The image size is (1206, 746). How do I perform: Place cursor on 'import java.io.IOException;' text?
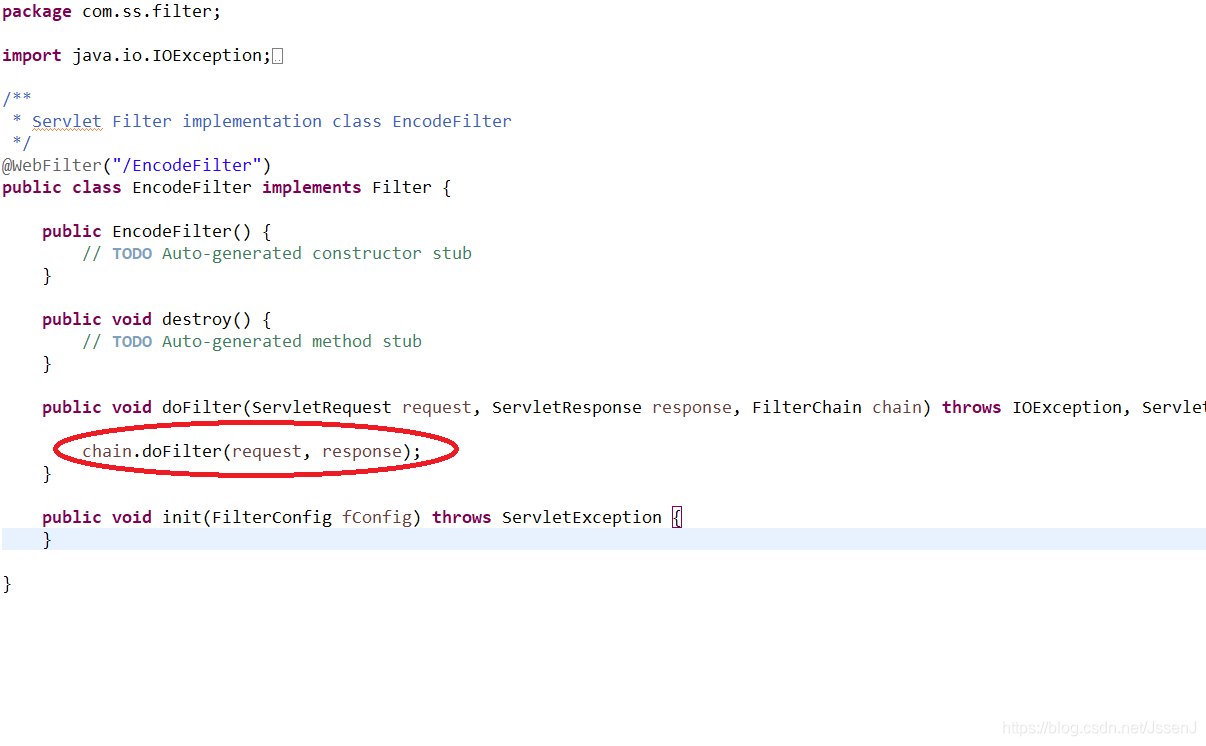tap(137, 56)
